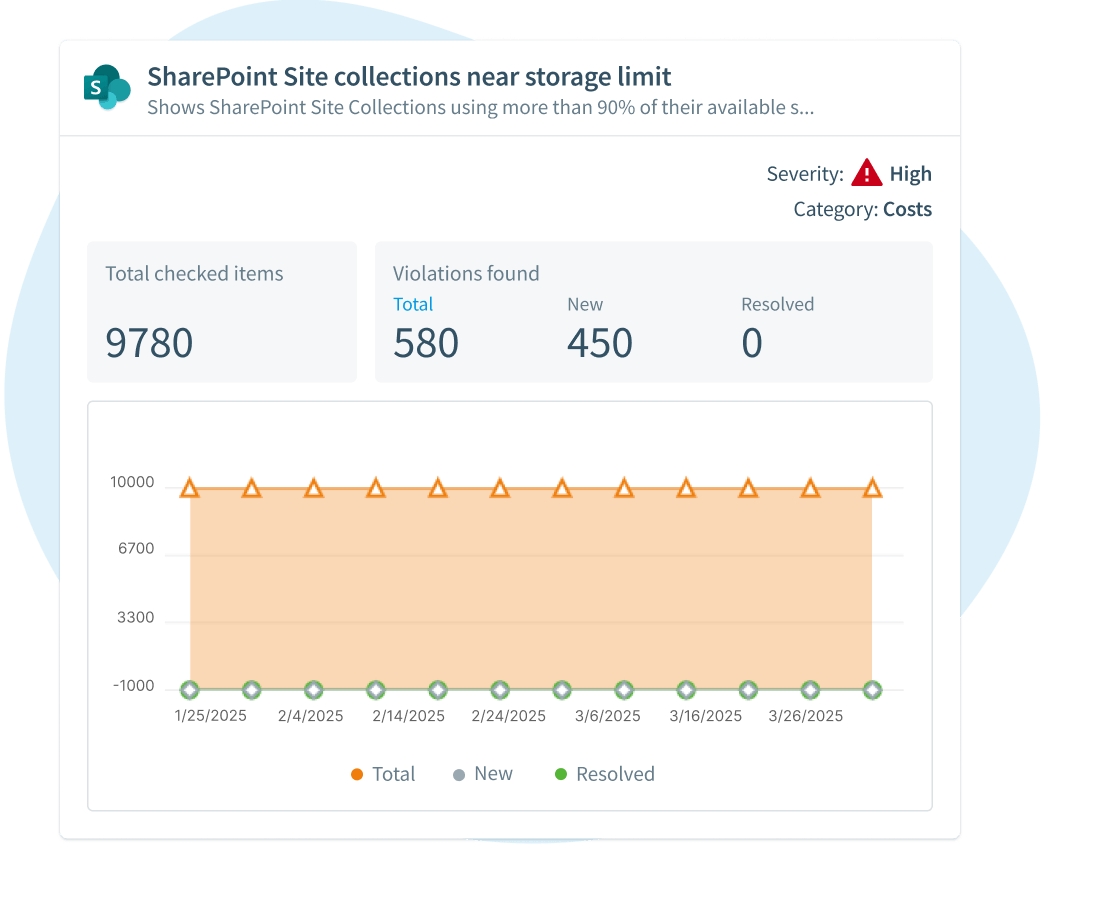The image size is (1101, 906).
Task: Click the 3/26/2025 axis date label
Action: [x=805, y=716]
